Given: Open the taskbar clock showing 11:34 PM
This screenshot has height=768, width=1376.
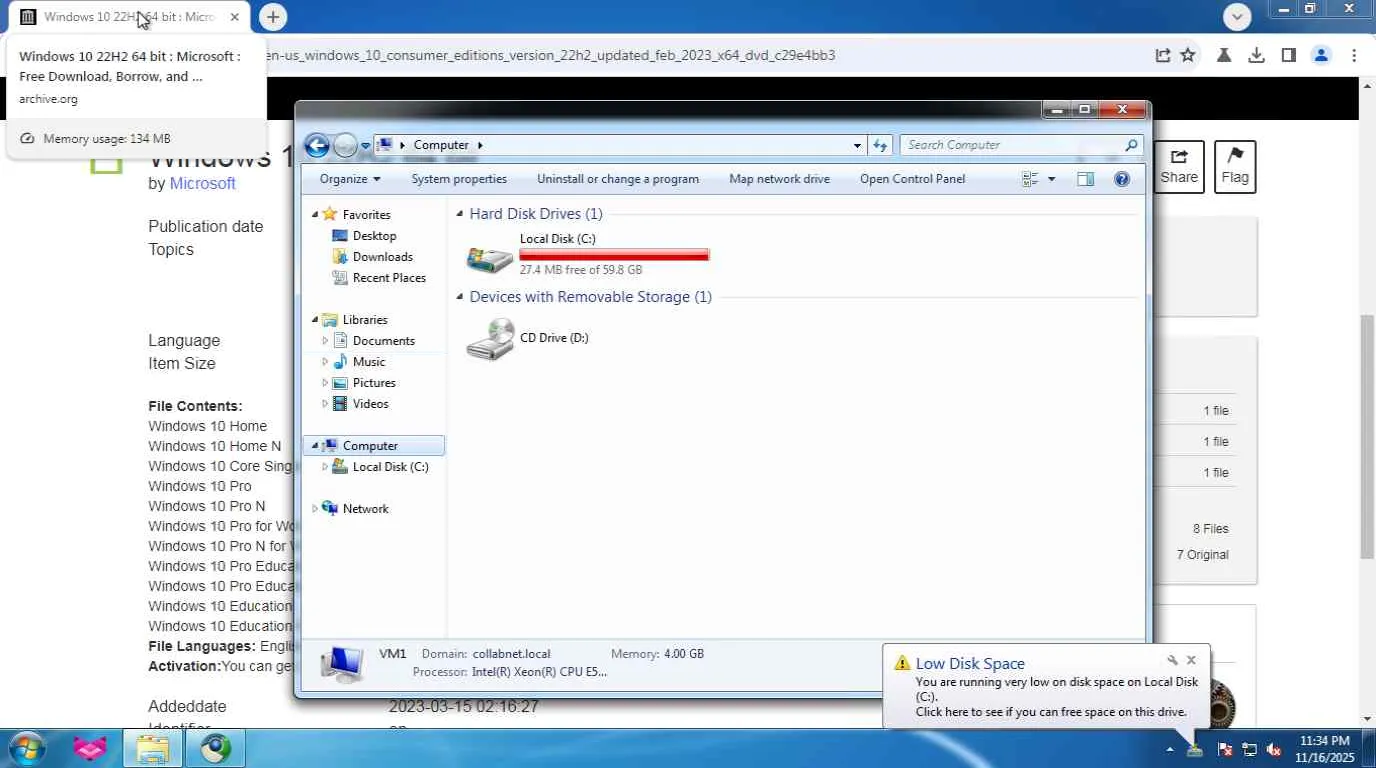Looking at the screenshot, I should (x=1325, y=749).
